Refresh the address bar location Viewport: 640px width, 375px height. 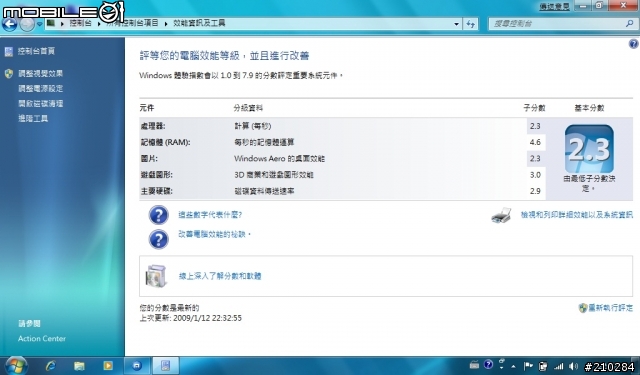click(x=471, y=24)
